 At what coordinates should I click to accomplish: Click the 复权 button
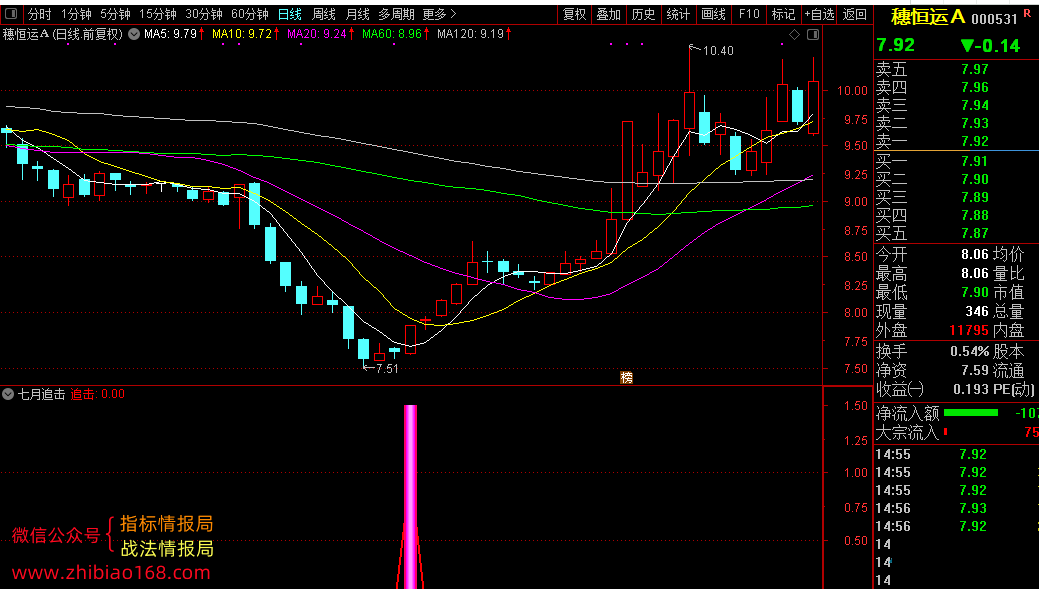click(574, 14)
